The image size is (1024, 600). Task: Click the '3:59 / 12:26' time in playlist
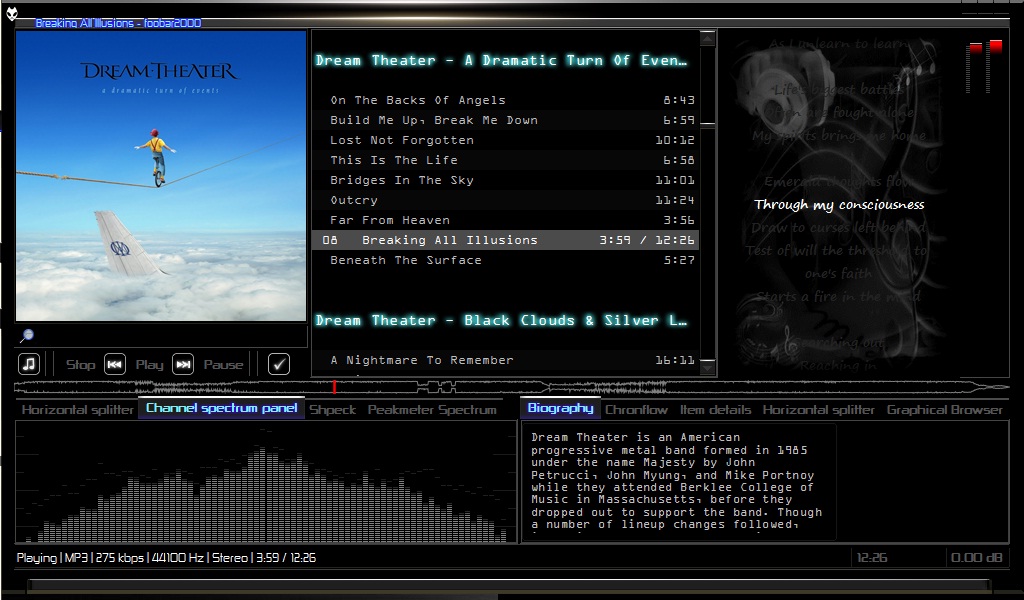tap(647, 240)
